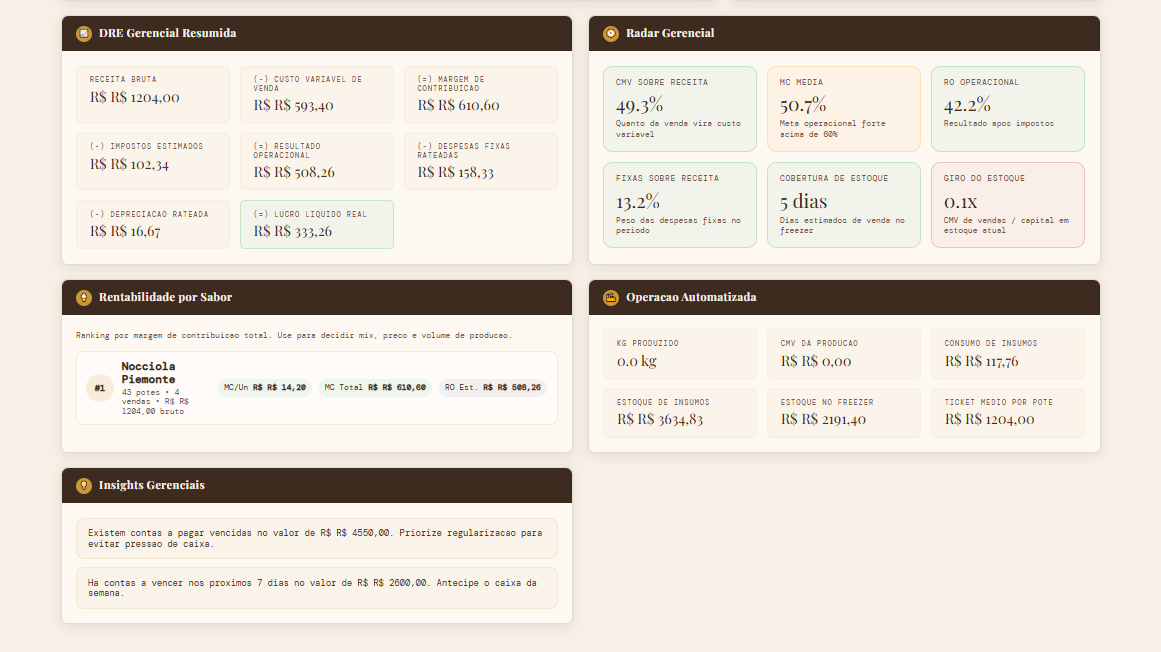This screenshot has height=652, width=1161.
Task: Click the insight about bills due in 7 days
Action: (317, 588)
